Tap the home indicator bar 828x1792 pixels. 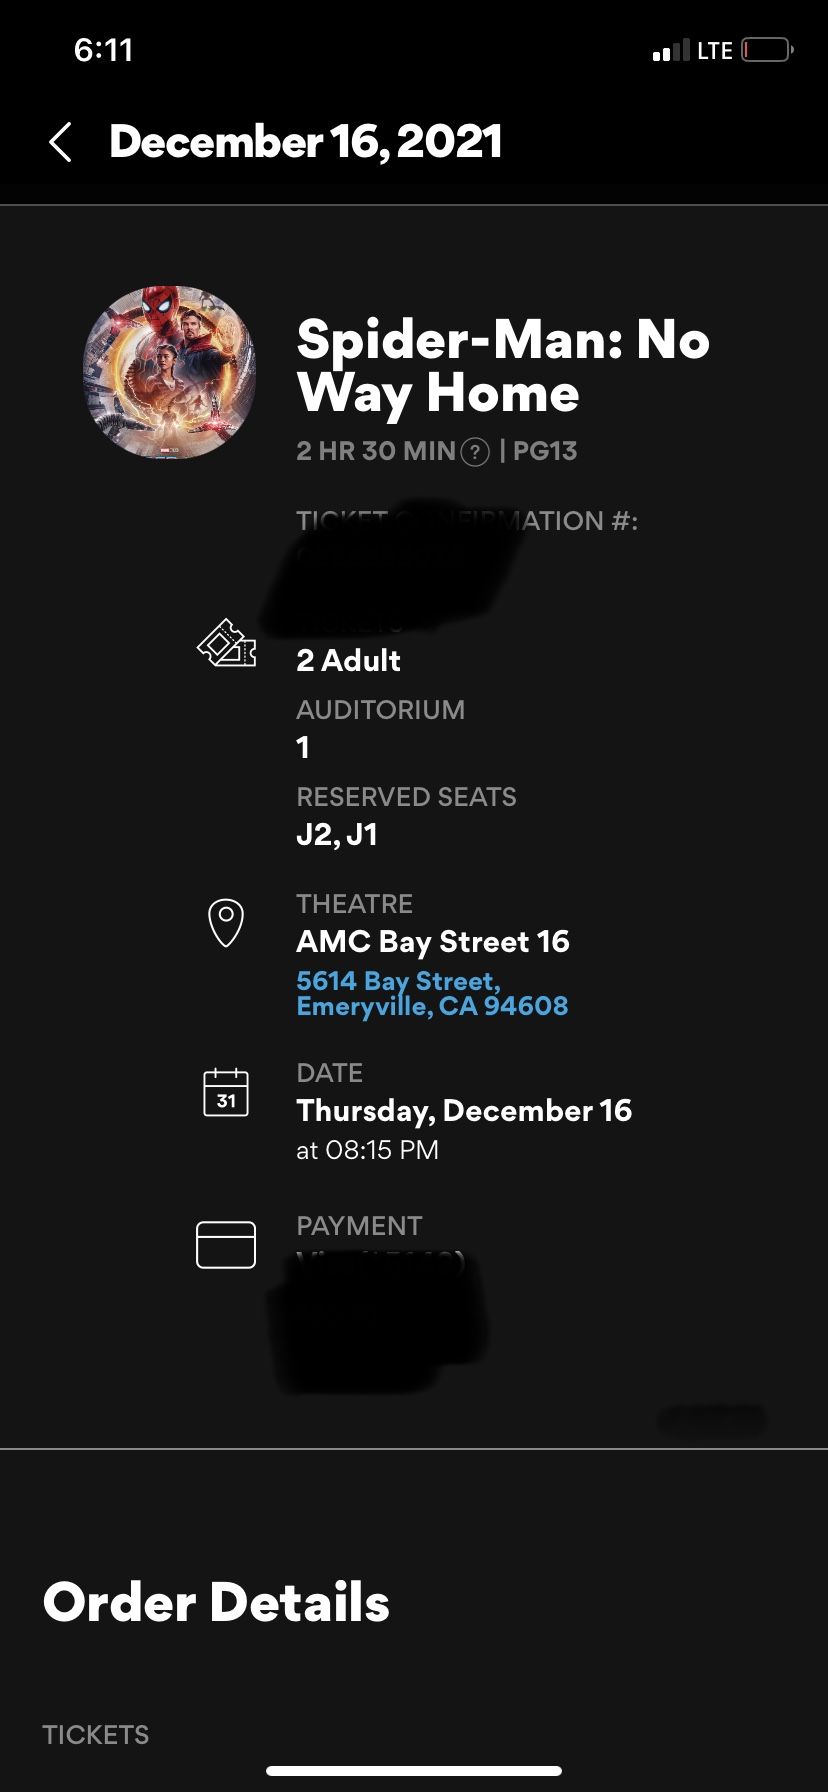click(414, 1771)
